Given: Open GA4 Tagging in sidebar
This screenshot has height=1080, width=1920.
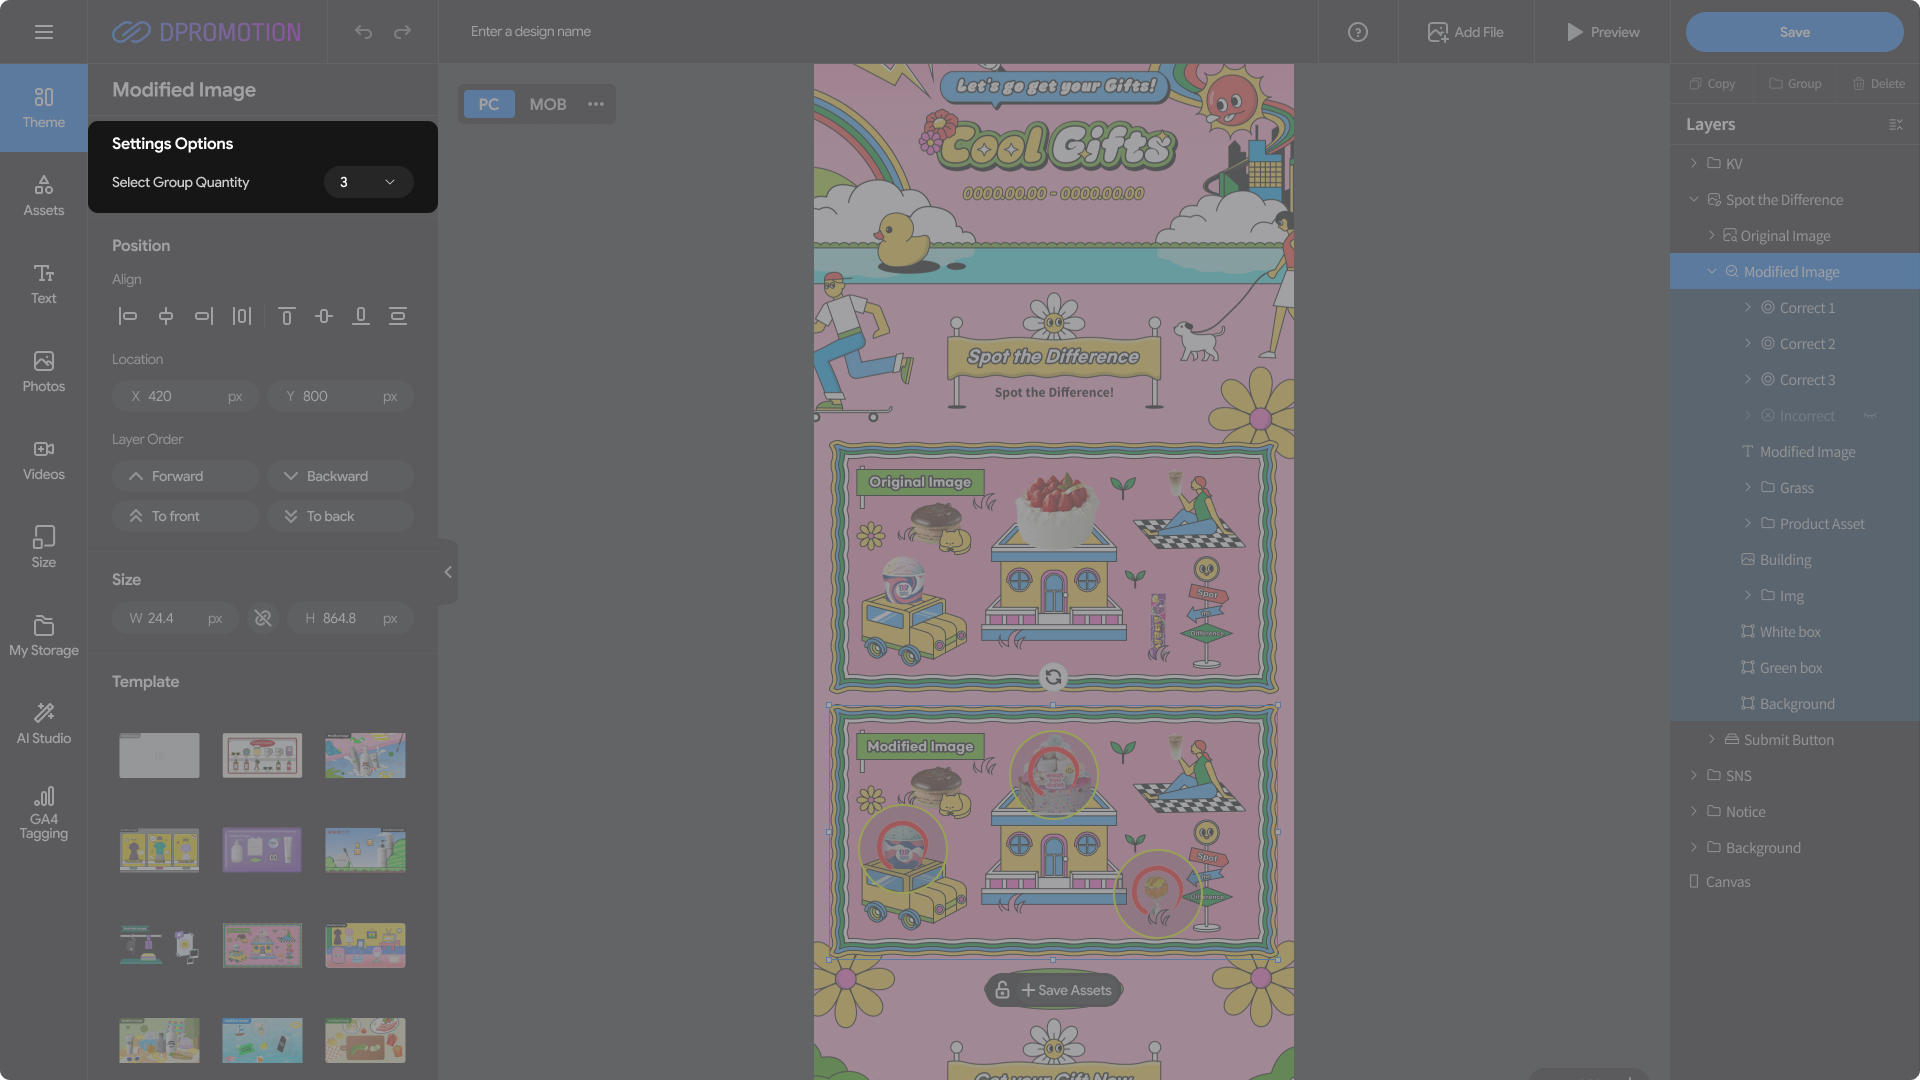Looking at the screenshot, I should click(x=44, y=812).
